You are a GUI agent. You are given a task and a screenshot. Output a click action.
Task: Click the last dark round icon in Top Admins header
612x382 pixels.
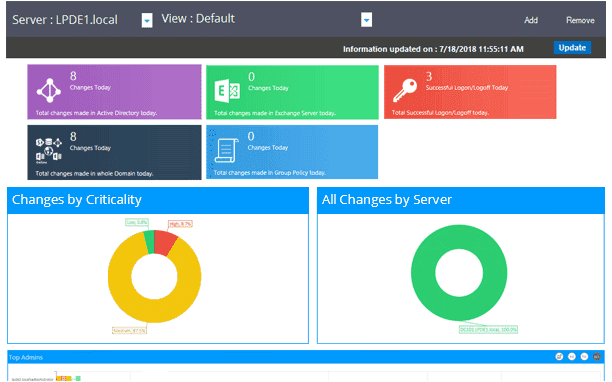tap(597, 357)
